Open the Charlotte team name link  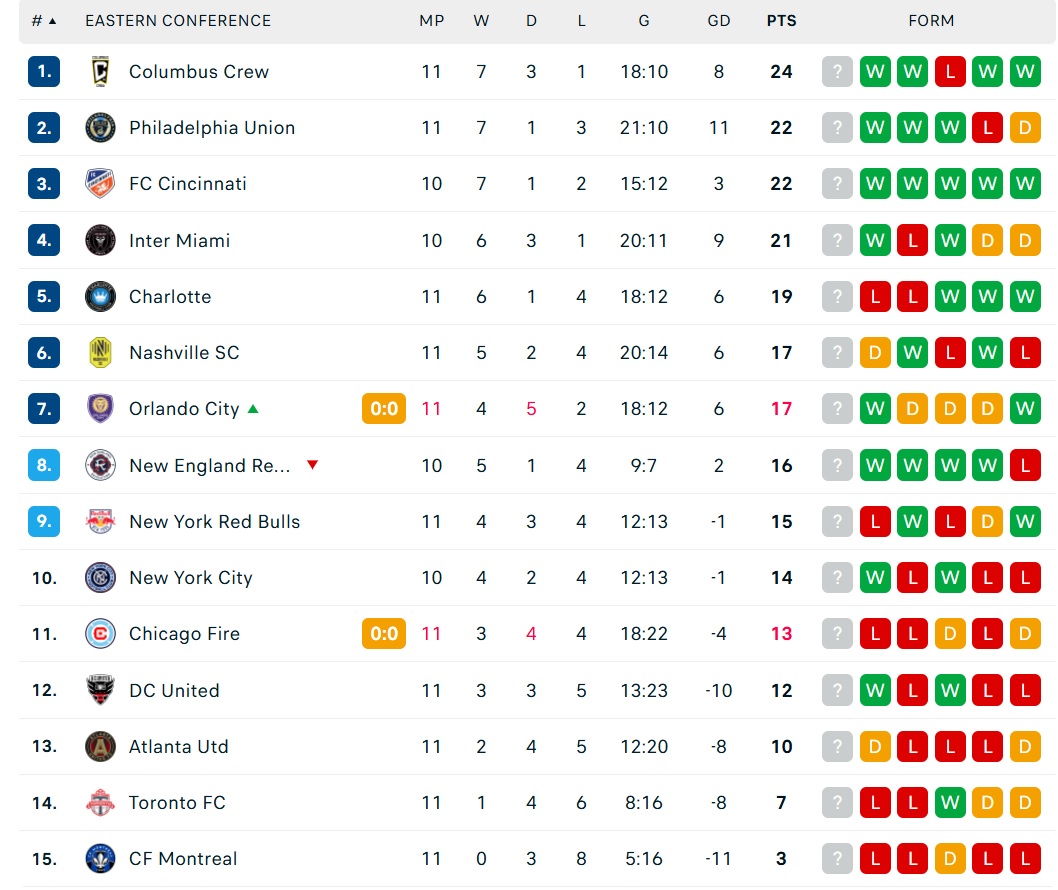[x=170, y=297]
